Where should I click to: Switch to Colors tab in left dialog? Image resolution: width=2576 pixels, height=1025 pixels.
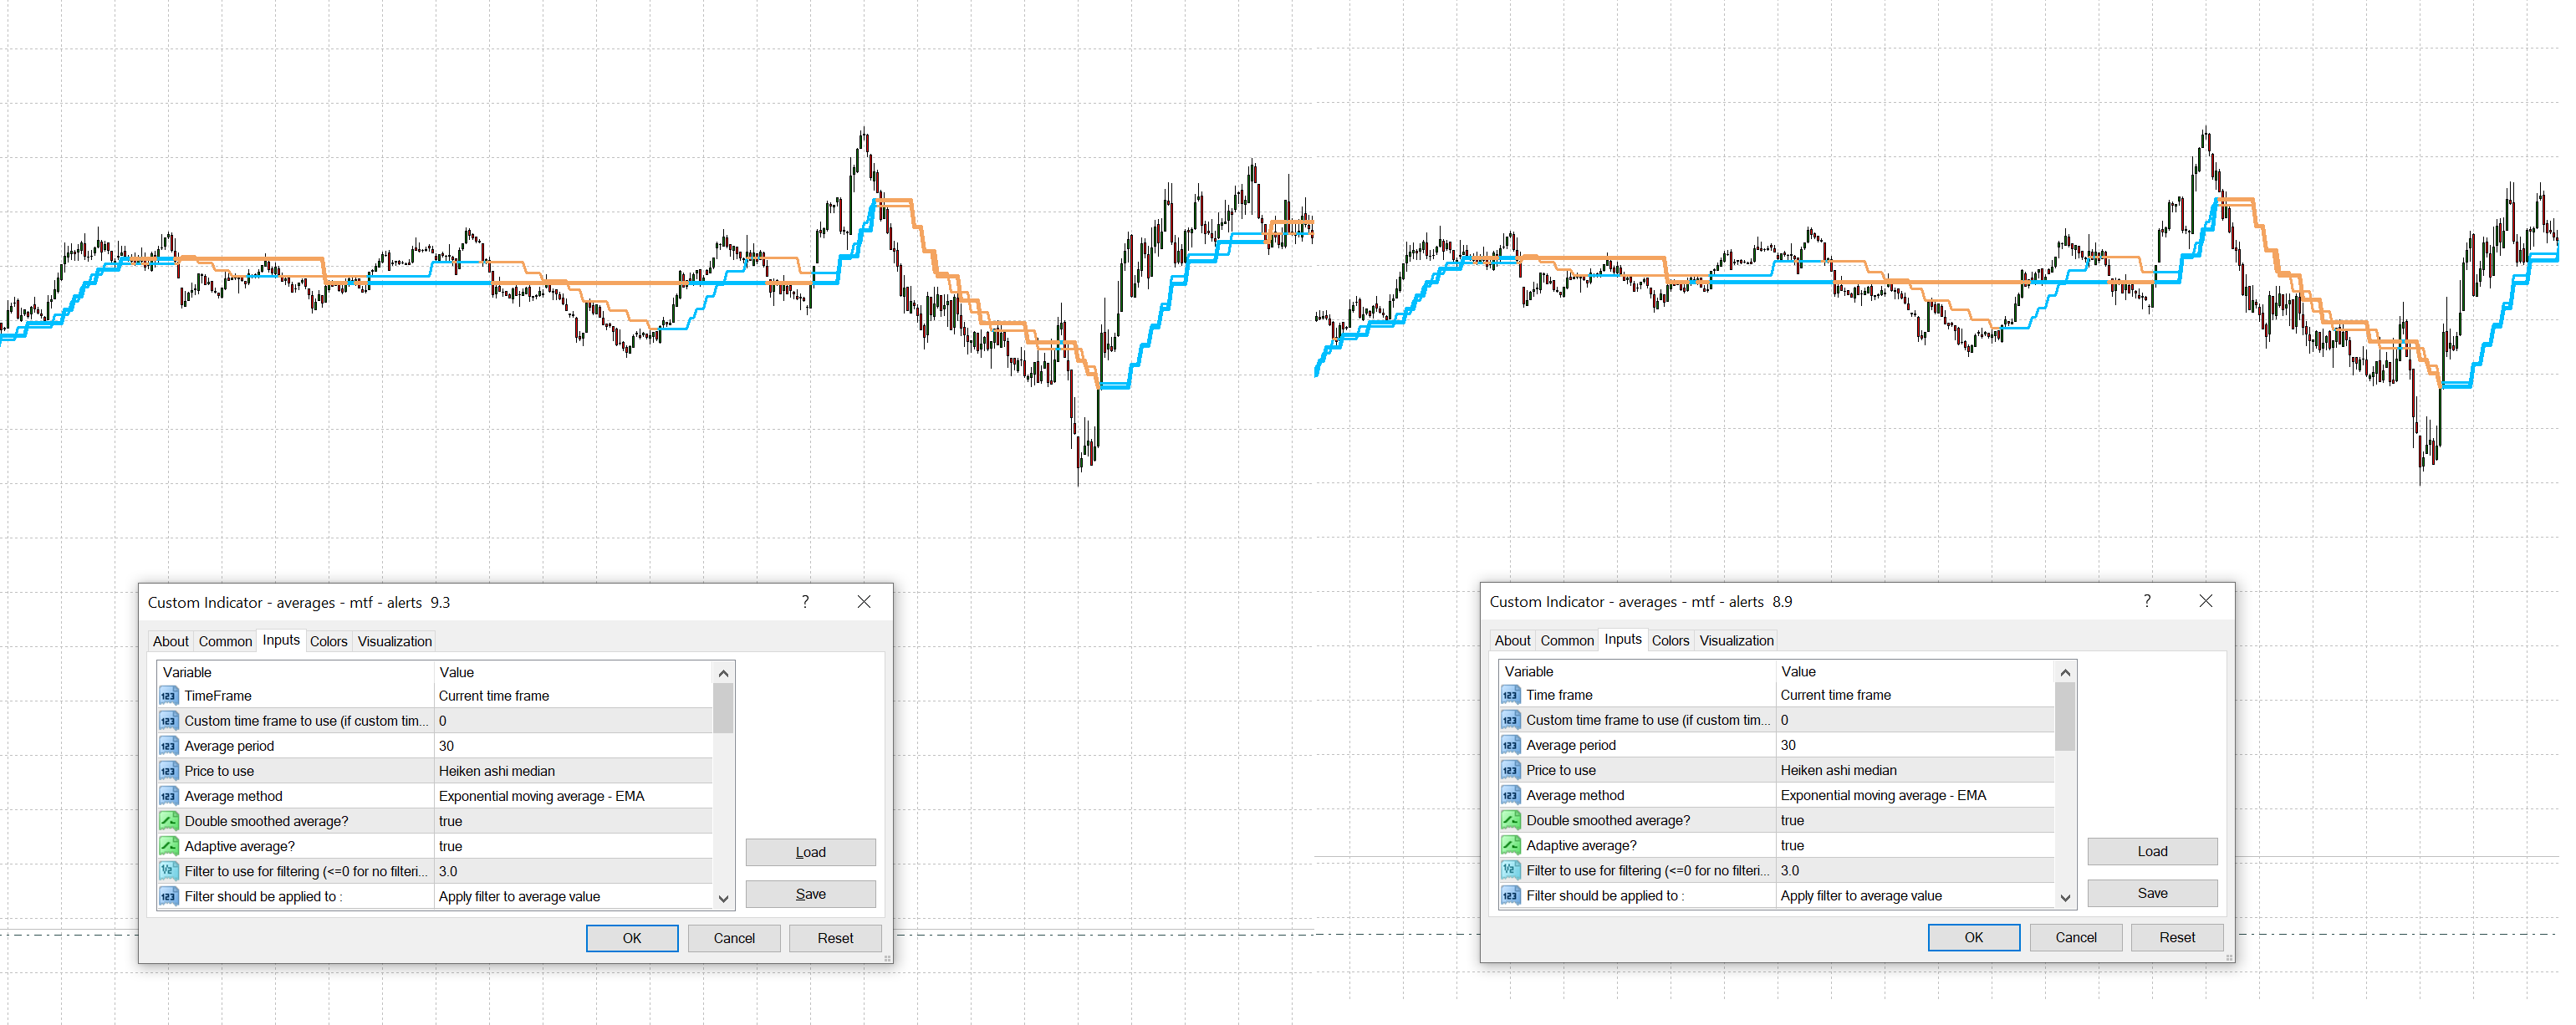(328, 641)
